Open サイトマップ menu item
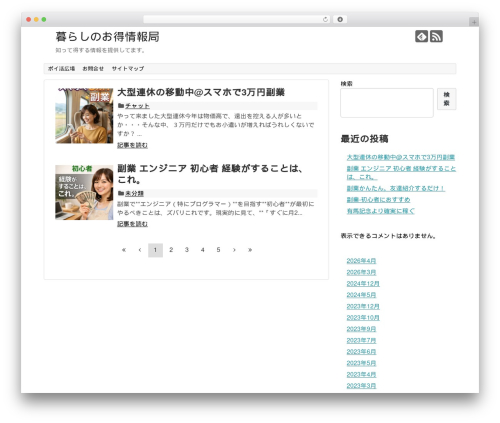 pos(128,68)
